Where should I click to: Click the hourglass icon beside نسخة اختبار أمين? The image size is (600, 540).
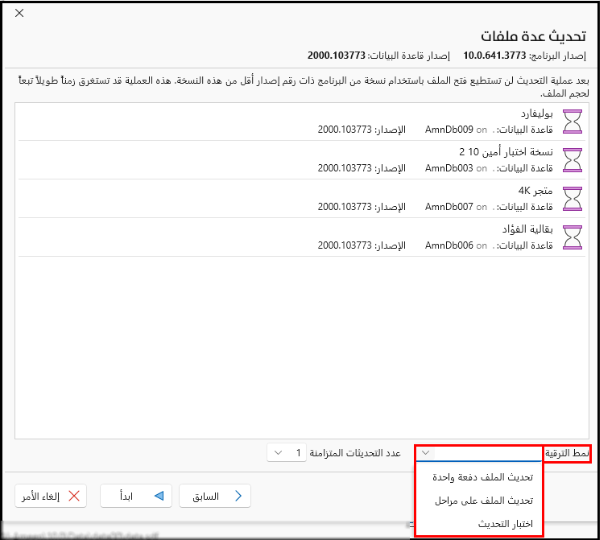click(x=573, y=159)
